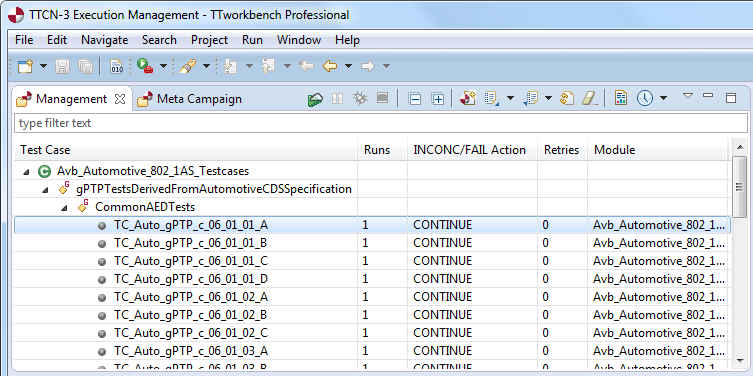Click the Pause execution icon

[338, 99]
